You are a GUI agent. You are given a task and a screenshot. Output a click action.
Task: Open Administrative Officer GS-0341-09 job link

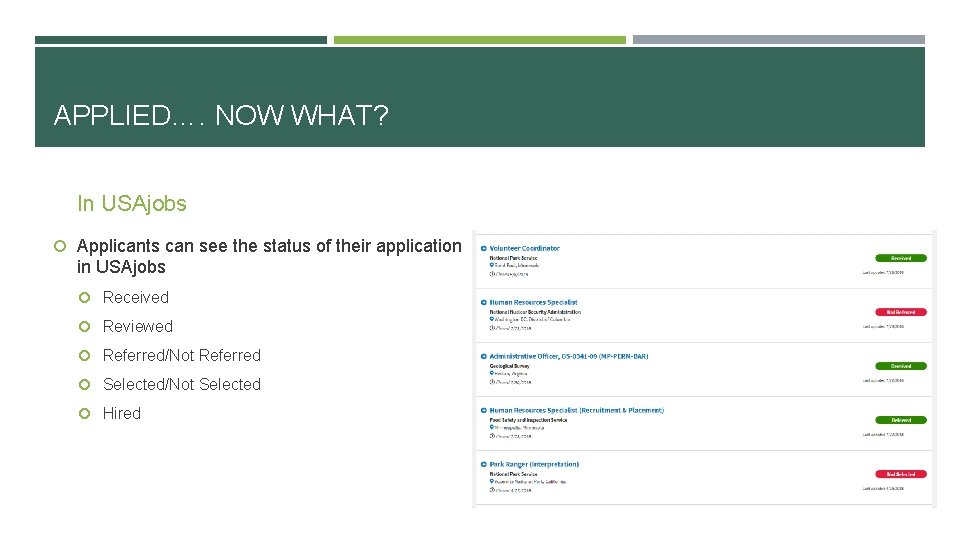[x=569, y=356]
